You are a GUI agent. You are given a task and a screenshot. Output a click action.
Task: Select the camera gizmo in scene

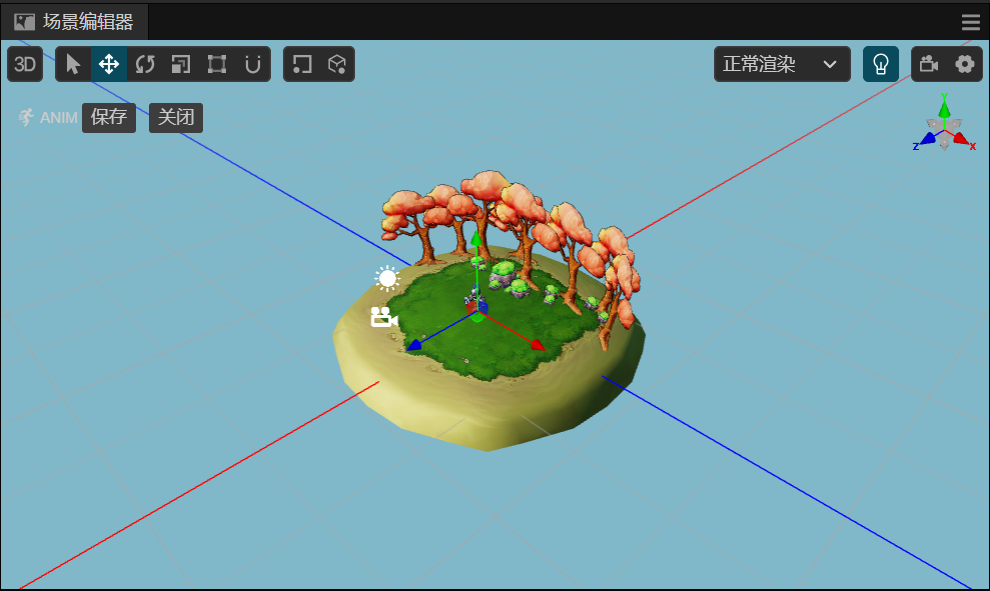(x=383, y=317)
